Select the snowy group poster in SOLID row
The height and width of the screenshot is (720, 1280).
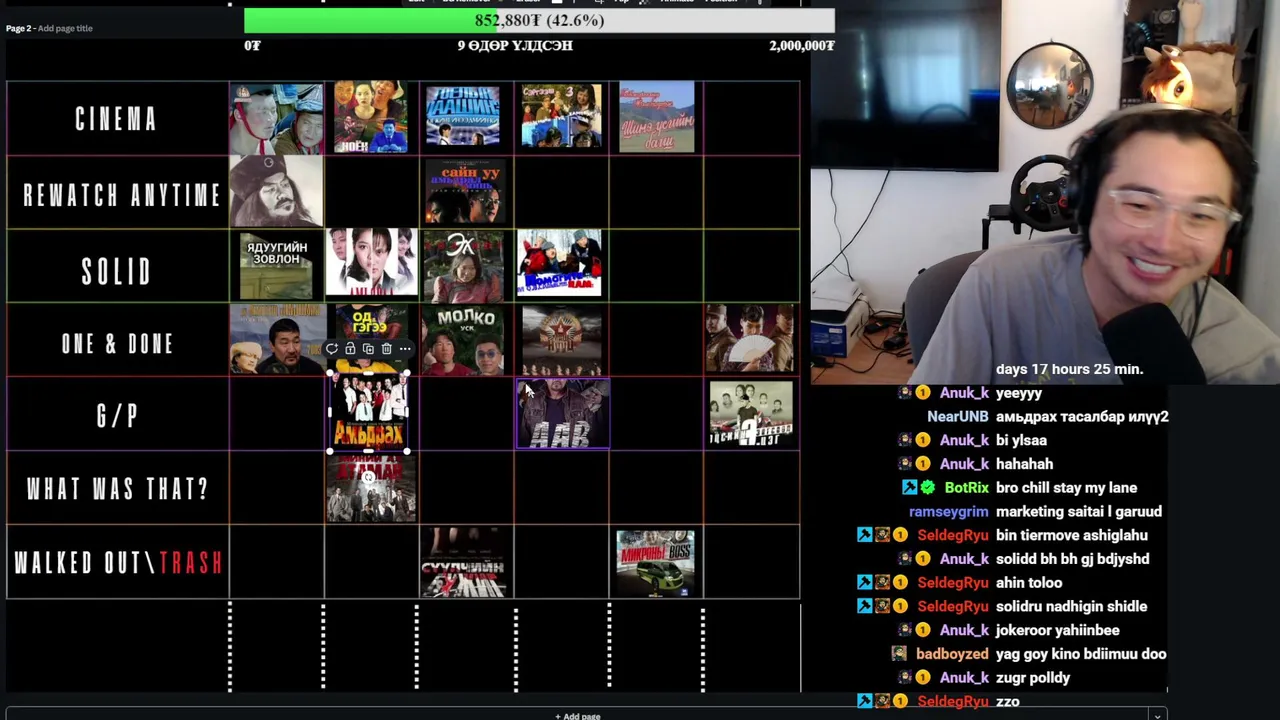click(559, 263)
